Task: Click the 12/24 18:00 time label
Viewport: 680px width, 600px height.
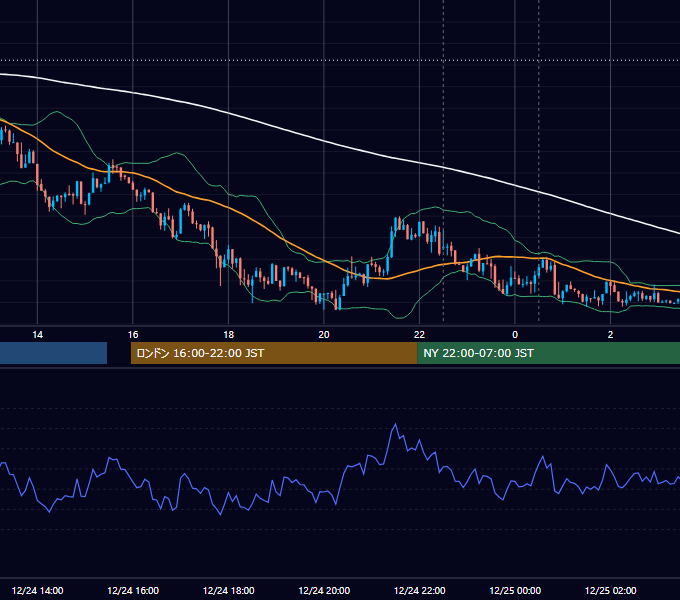Action: (x=229, y=590)
